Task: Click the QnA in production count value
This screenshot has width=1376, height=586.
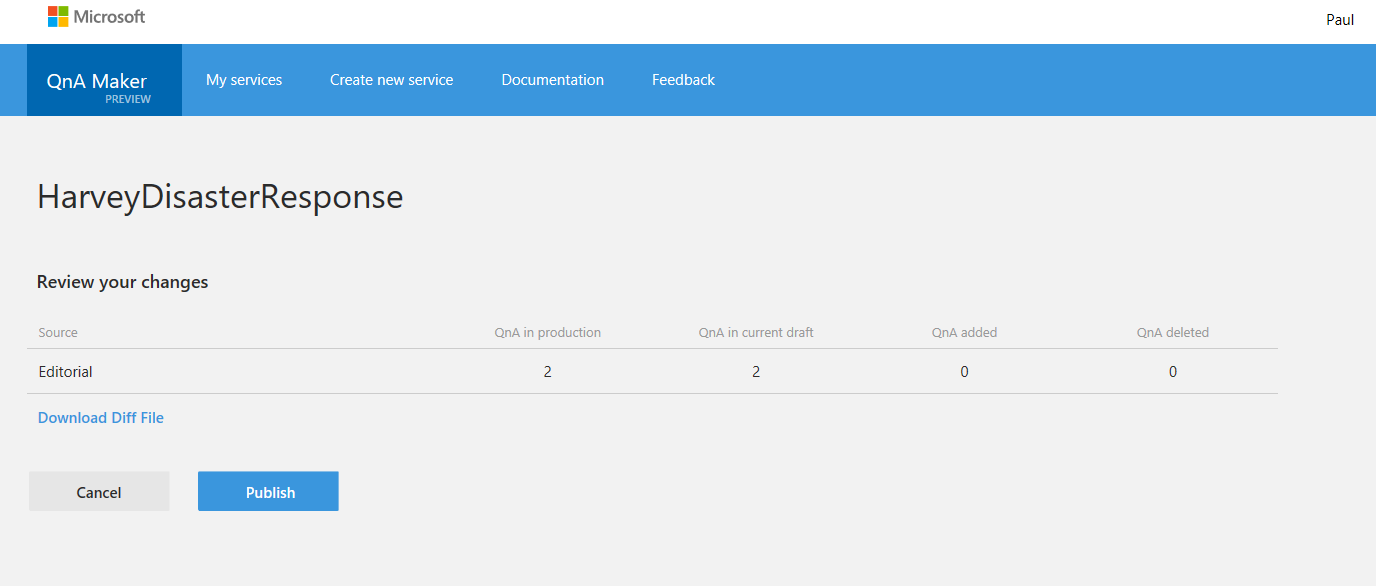Action: [x=548, y=372]
